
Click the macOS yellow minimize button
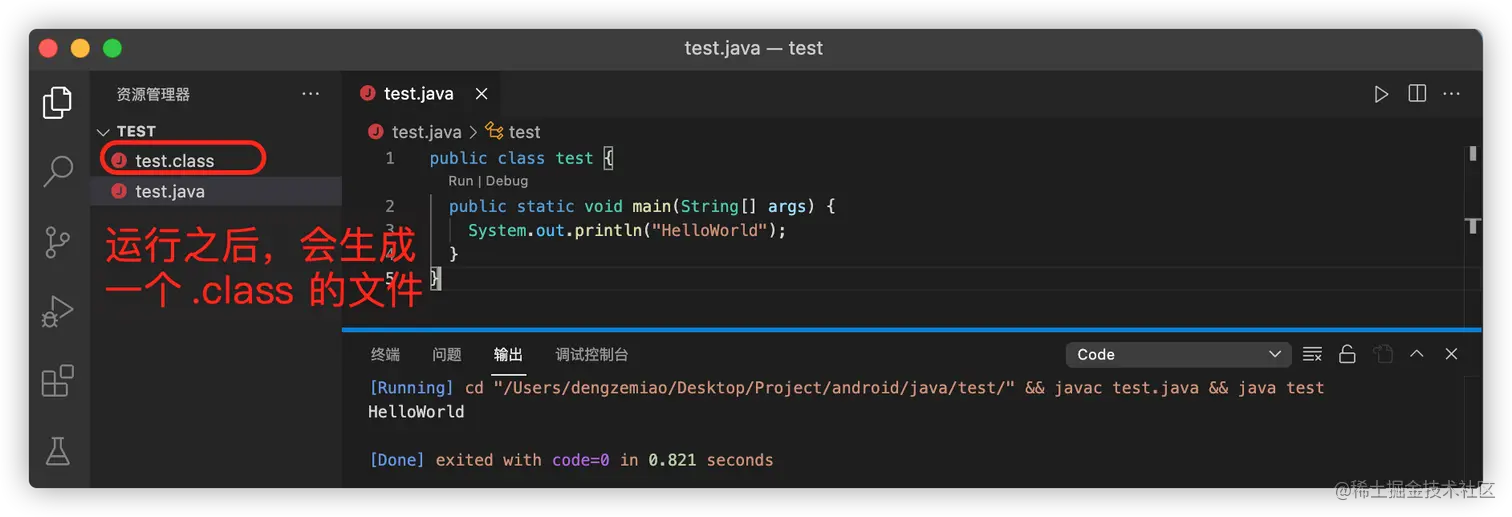click(80, 48)
